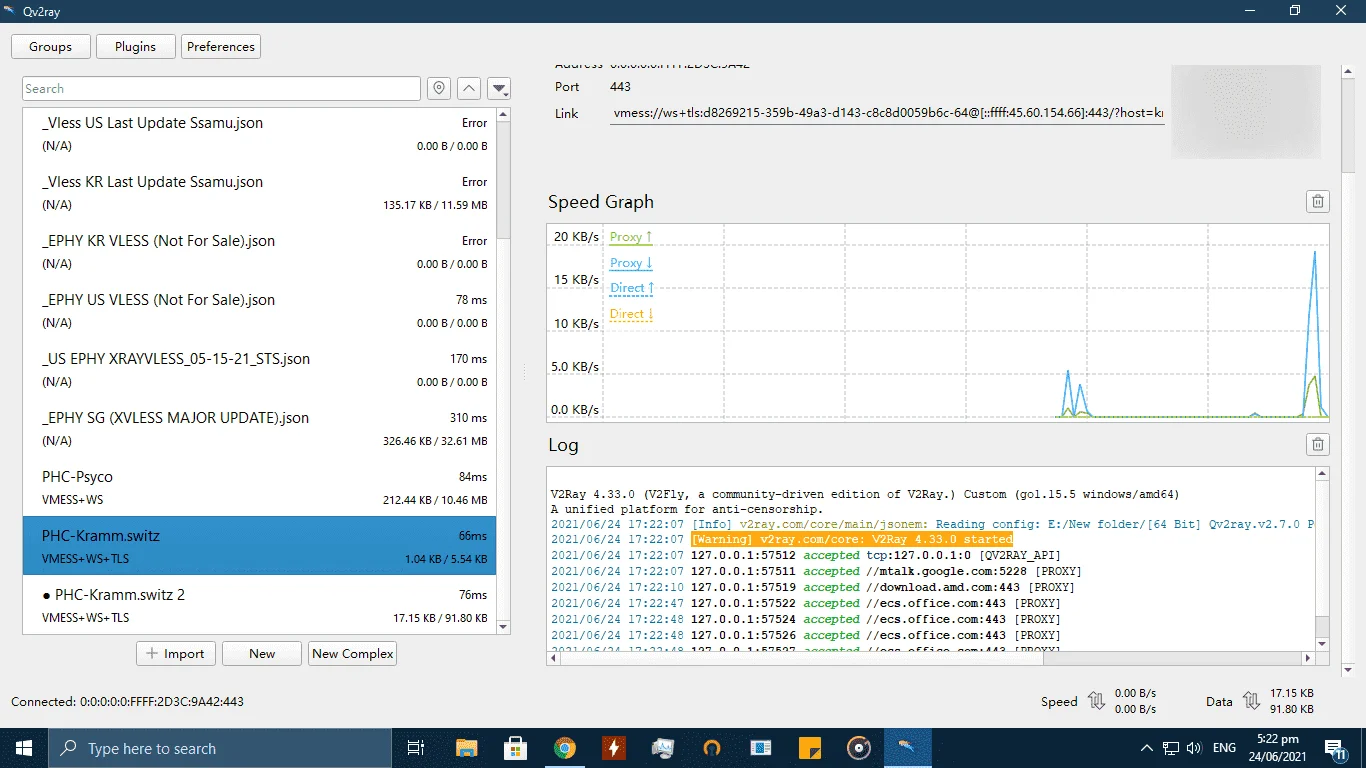
Task: Click the Connected status bar text
Action: (127, 701)
